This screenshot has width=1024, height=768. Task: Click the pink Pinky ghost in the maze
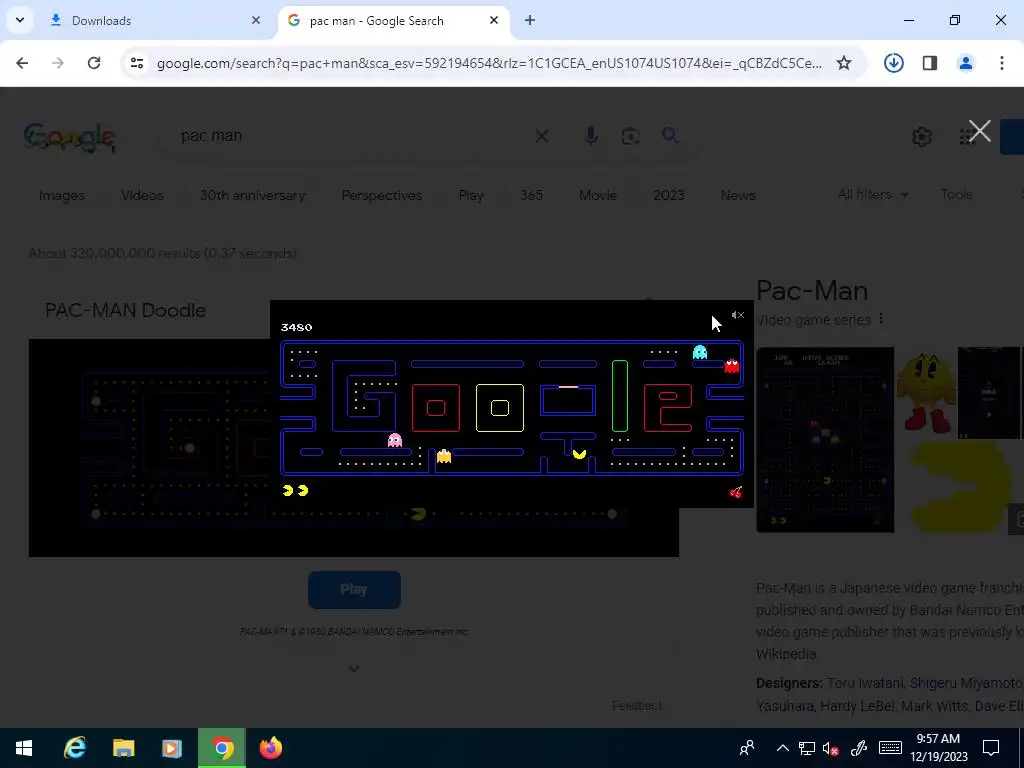point(394,440)
